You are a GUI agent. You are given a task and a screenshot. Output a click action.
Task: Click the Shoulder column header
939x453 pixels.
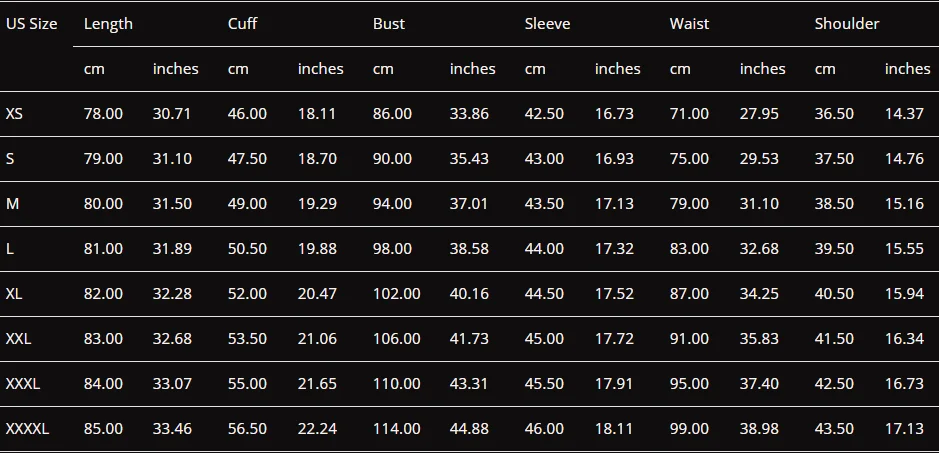coord(847,24)
